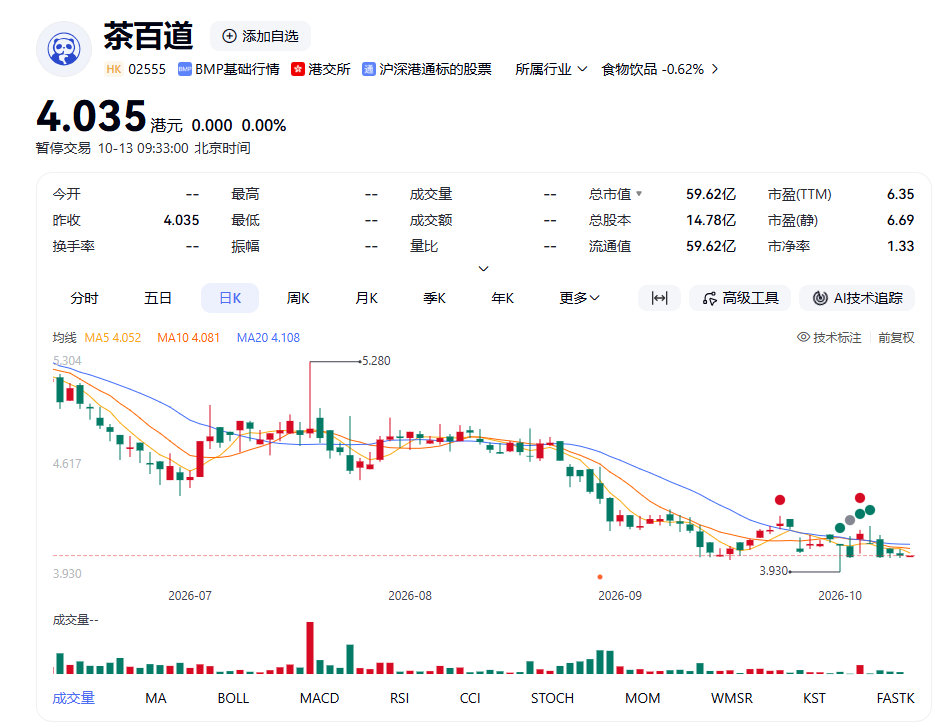Click the 添加自选 button
935x727 pixels.
[260, 36]
